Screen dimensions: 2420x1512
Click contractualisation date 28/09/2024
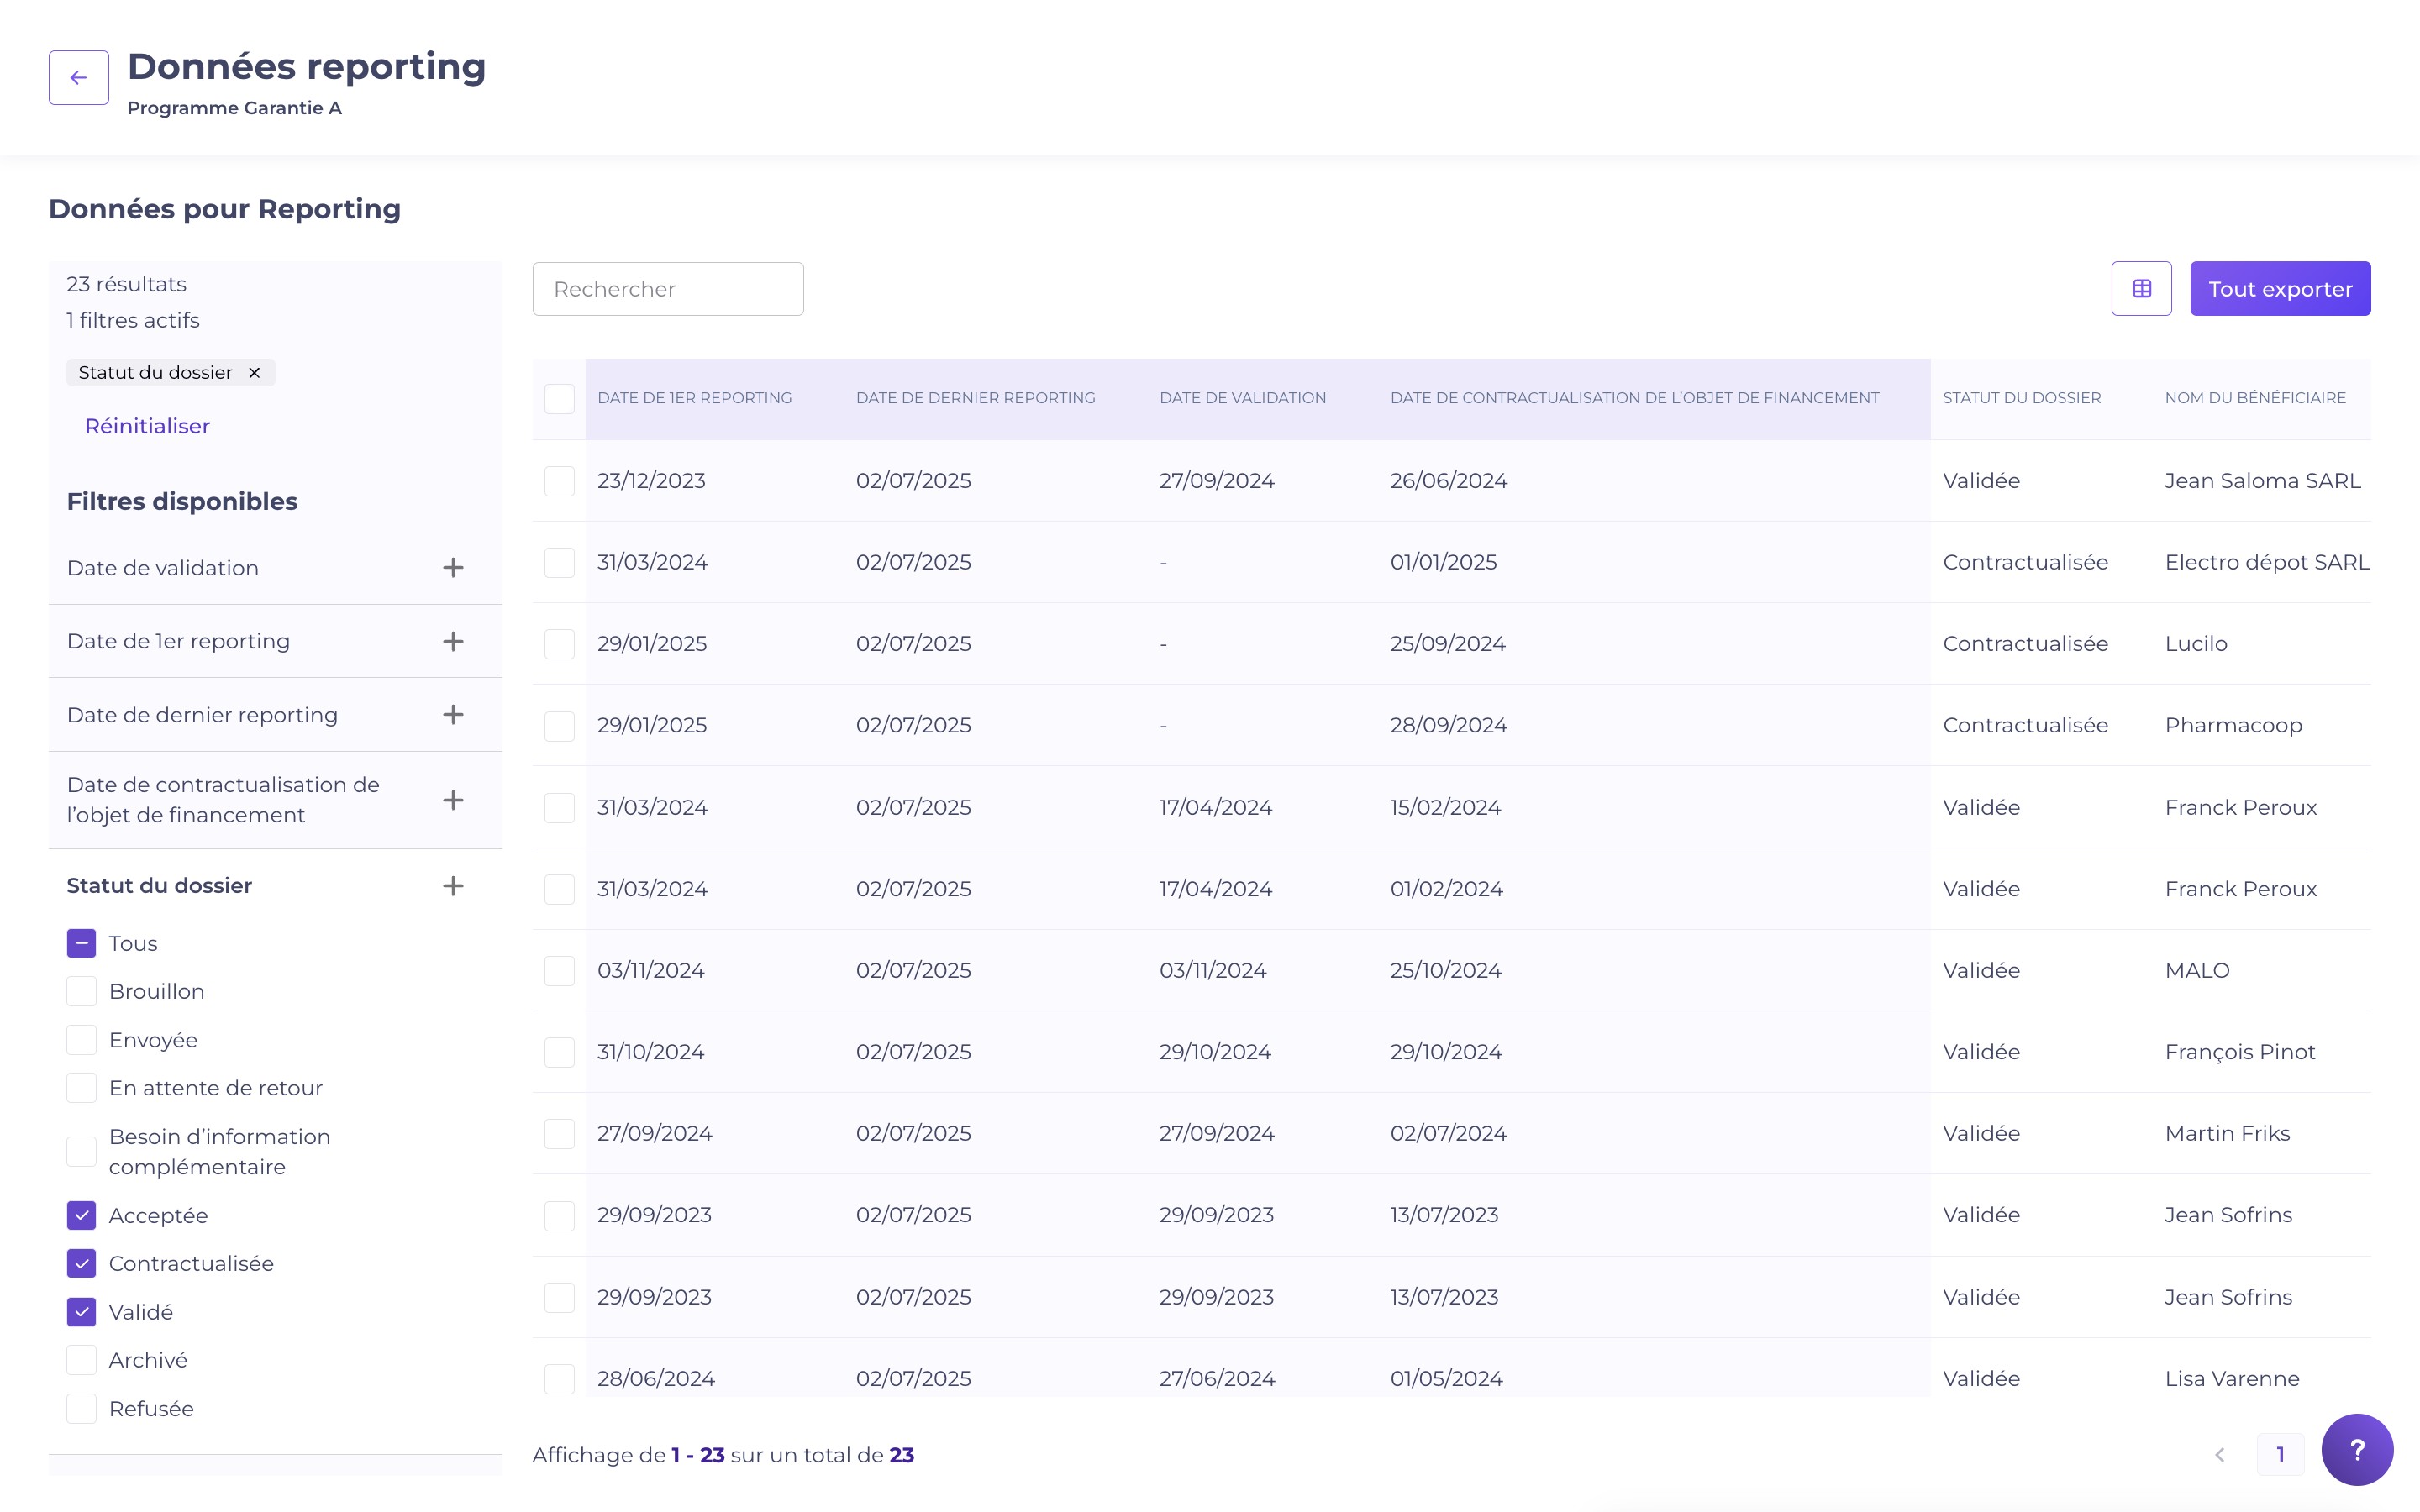(x=1448, y=725)
